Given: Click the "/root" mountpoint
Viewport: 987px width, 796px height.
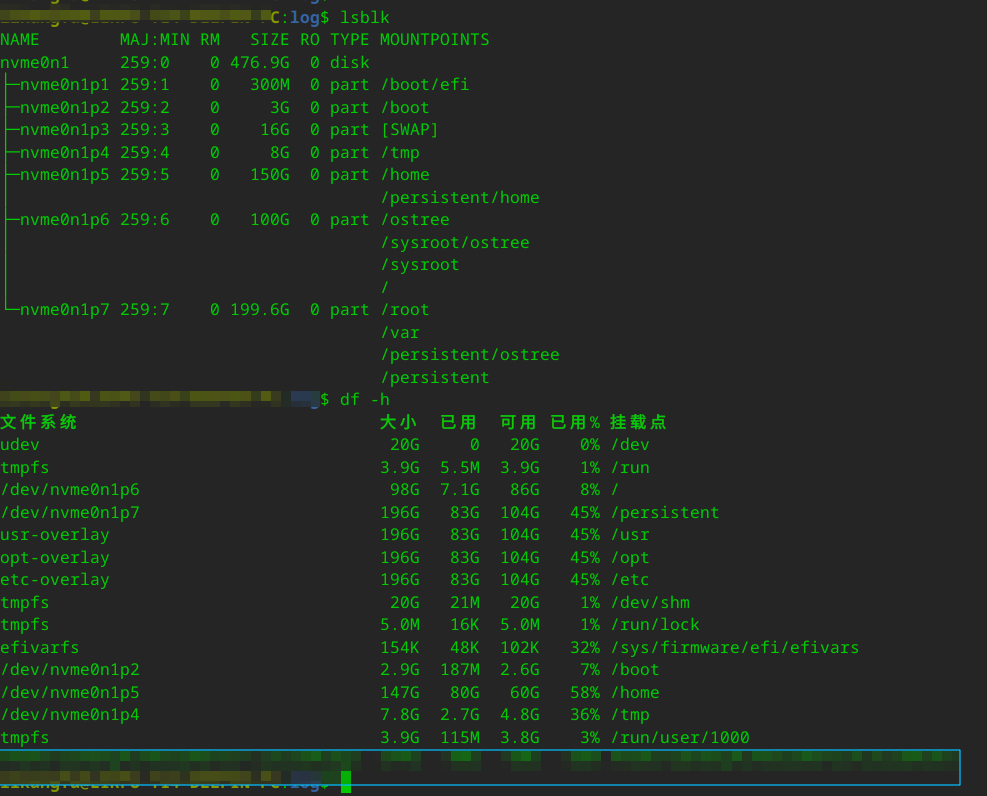Looking at the screenshot, I should click(405, 310).
